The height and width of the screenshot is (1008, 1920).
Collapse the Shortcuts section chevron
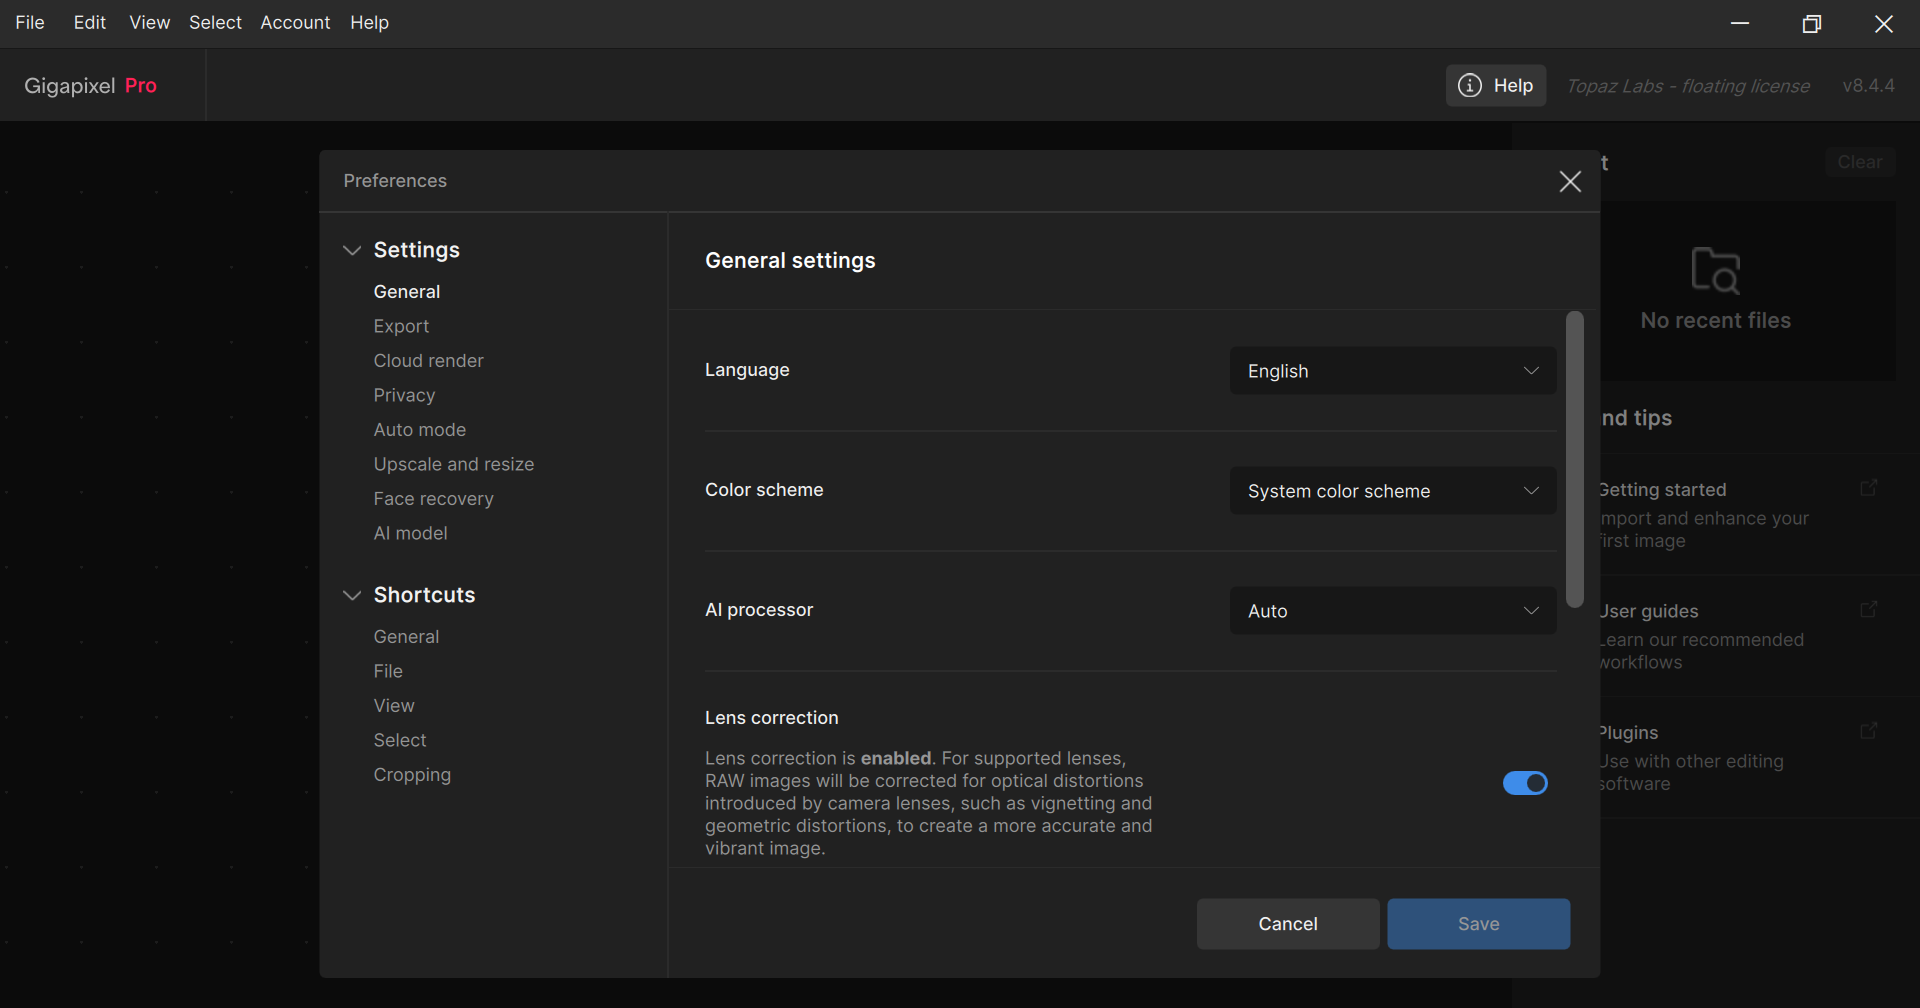(x=352, y=595)
